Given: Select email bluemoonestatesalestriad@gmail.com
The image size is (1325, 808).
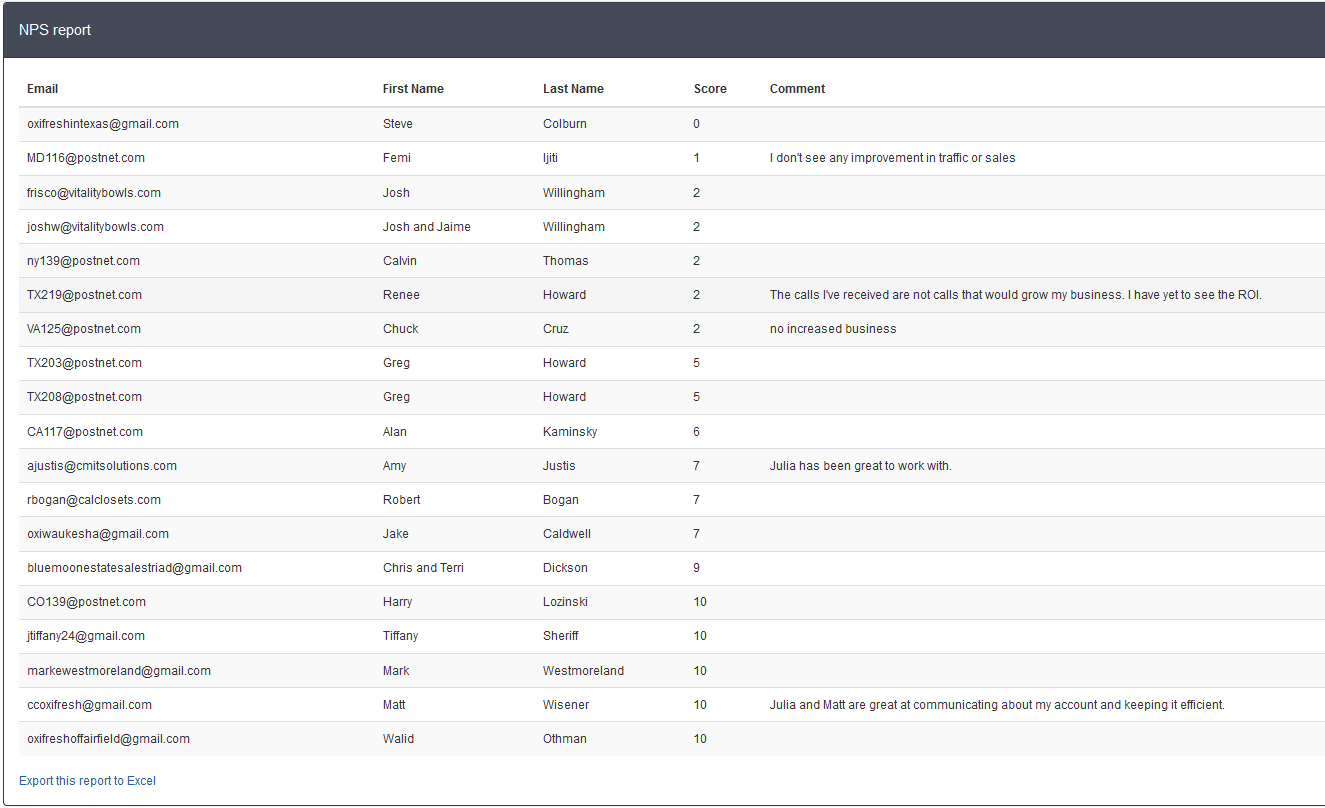Looking at the screenshot, I should (x=134, y=568).
